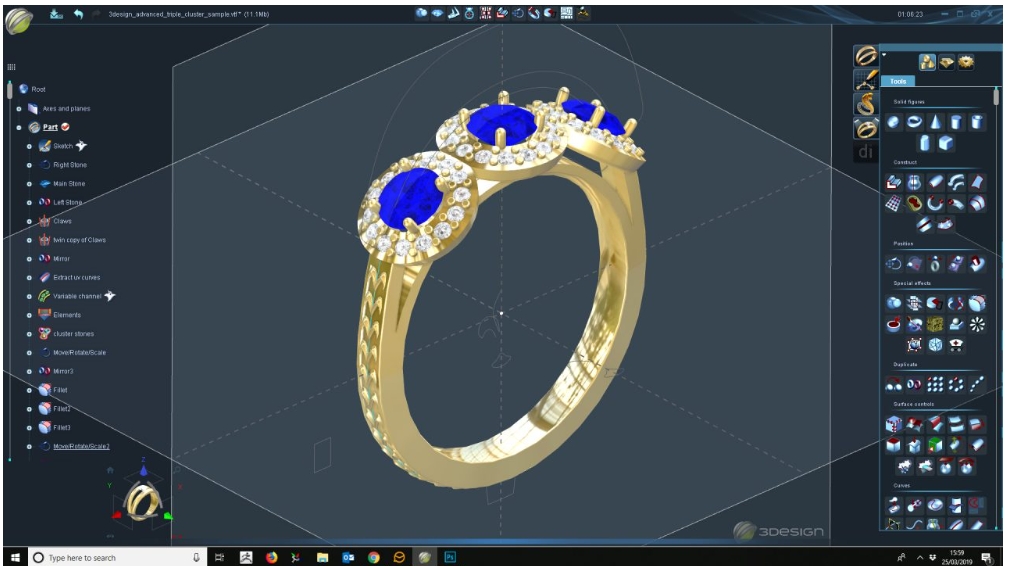Click the gold twin-ring module icon
Viewport: 1009px width, 566px height.
[866, 56]
